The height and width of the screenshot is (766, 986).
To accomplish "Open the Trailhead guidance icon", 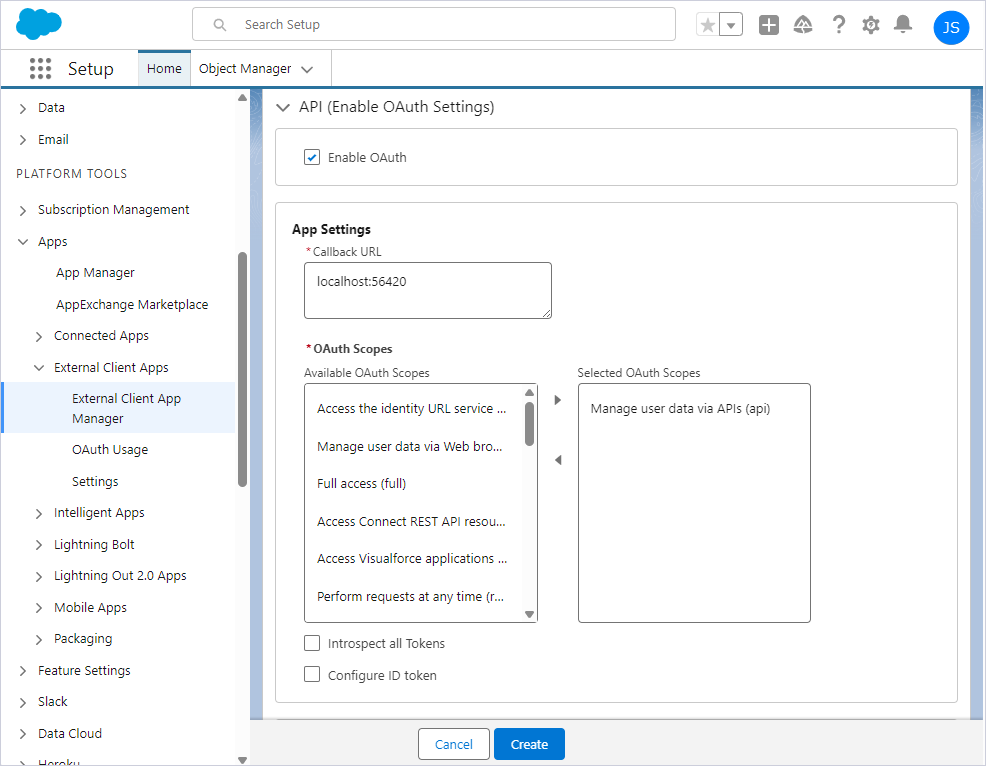I will pos(803,25).
